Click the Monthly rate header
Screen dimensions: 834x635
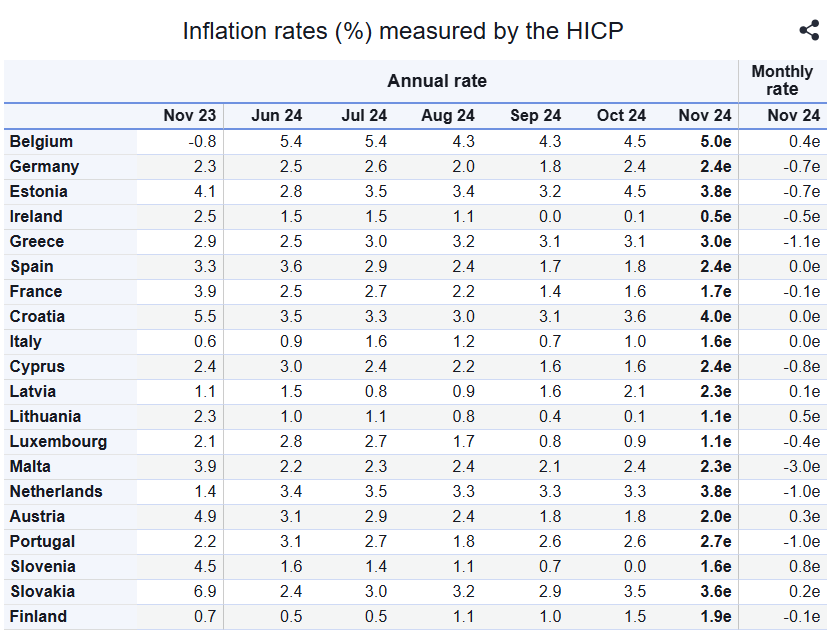(782, 81)
